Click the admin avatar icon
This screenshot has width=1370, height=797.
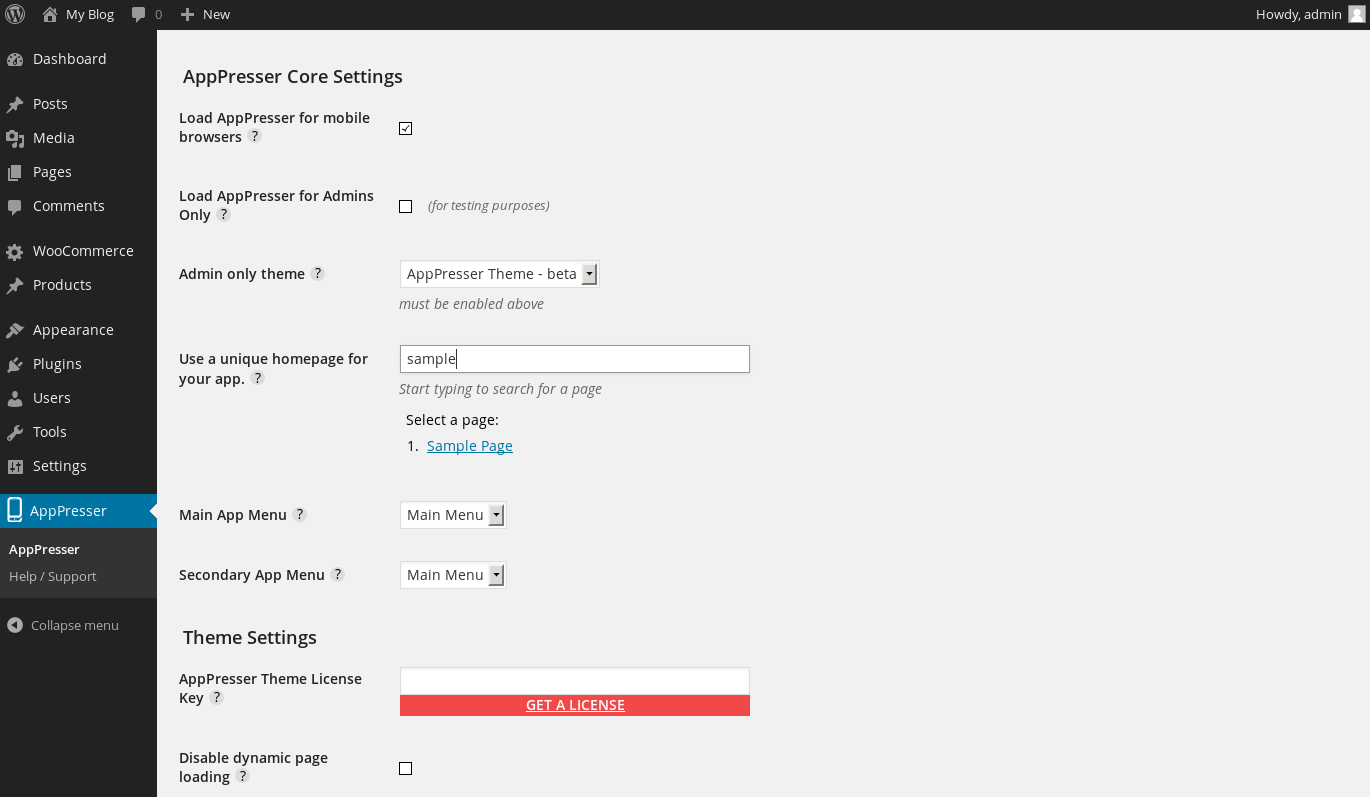[1356, 14]
